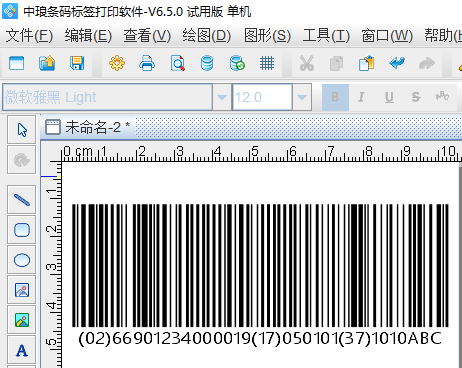Viewport: 462px width, 368px height.
Task: Click the database with green check icon
Action: 237,63
